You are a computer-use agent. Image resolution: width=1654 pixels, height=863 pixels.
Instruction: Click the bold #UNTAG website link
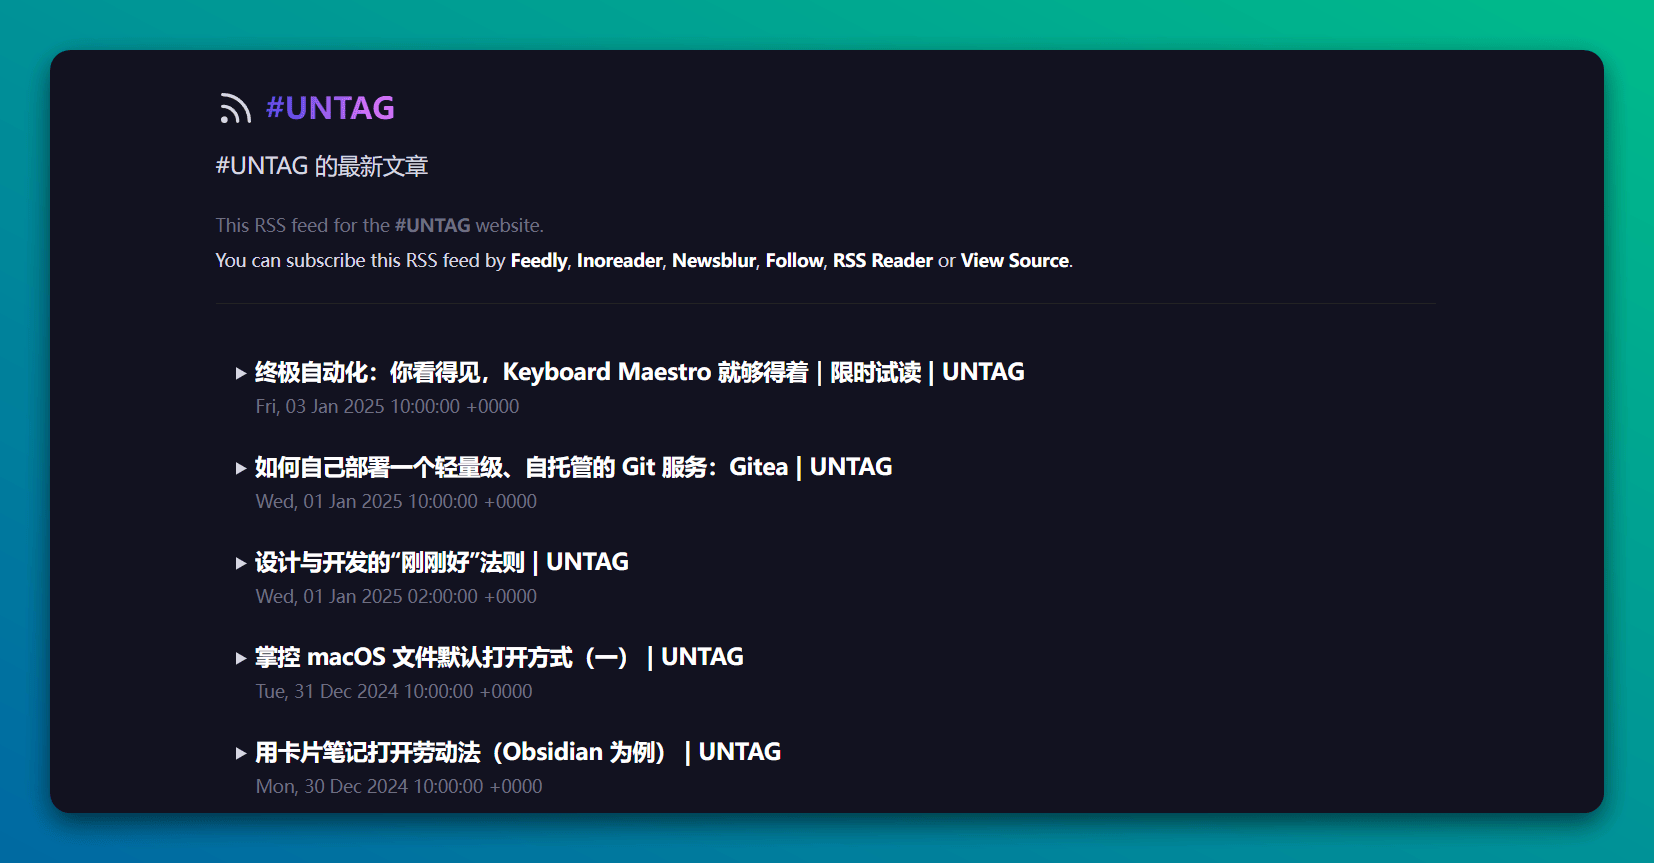coord(432,226)
